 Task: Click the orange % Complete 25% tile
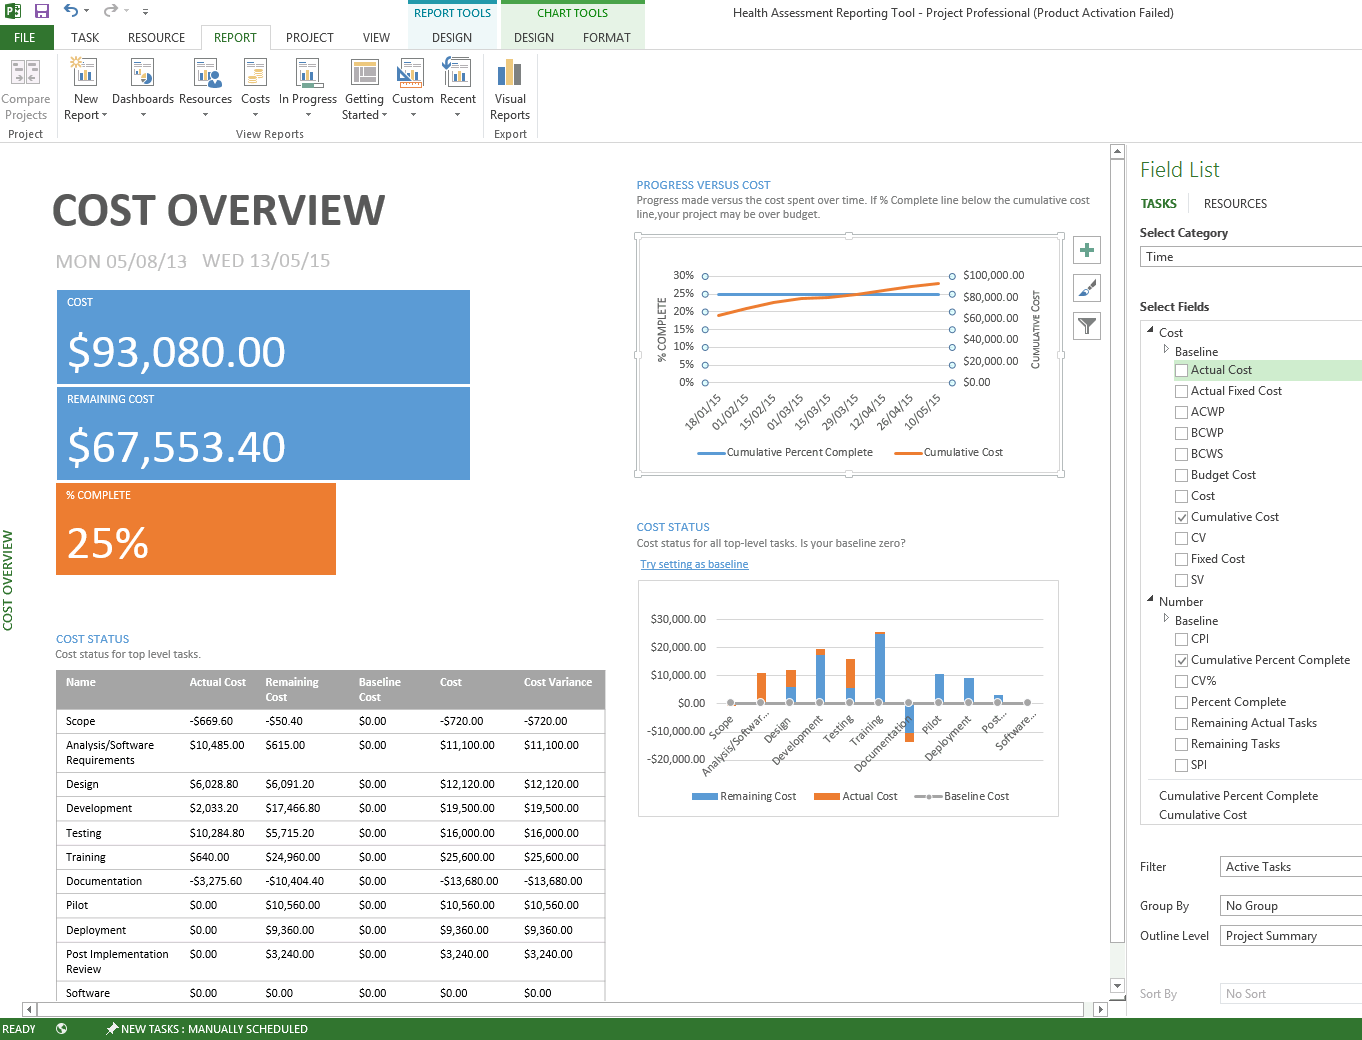click(196, 529)
